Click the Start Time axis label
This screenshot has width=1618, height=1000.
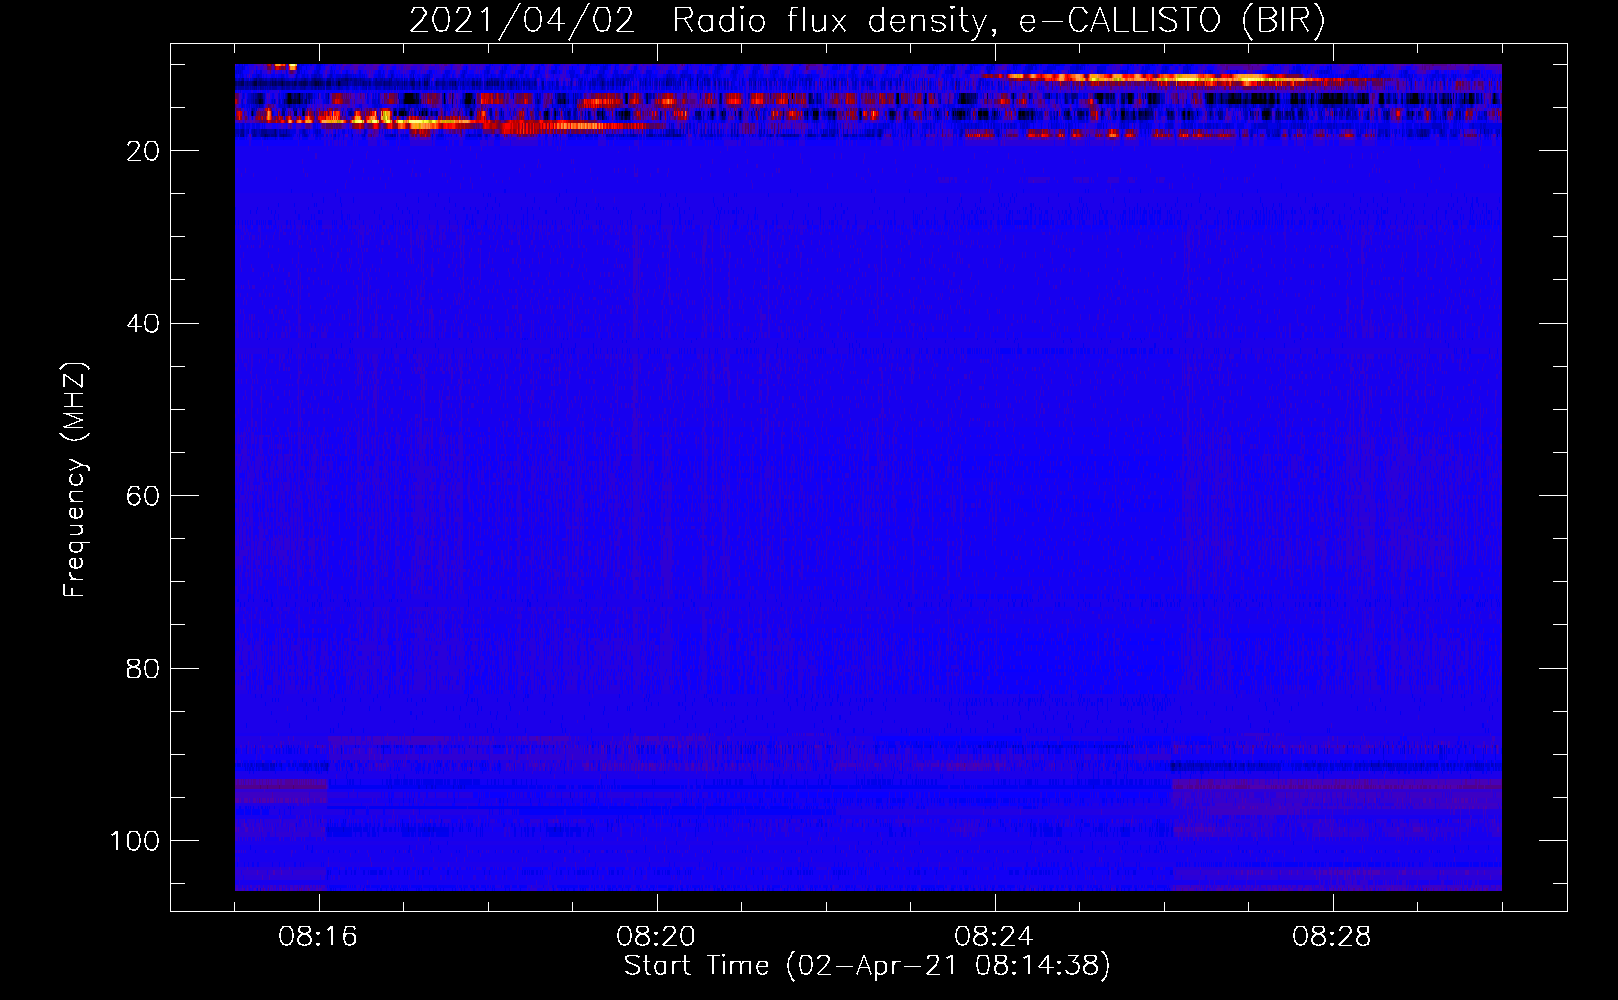[x=867, y=966]
